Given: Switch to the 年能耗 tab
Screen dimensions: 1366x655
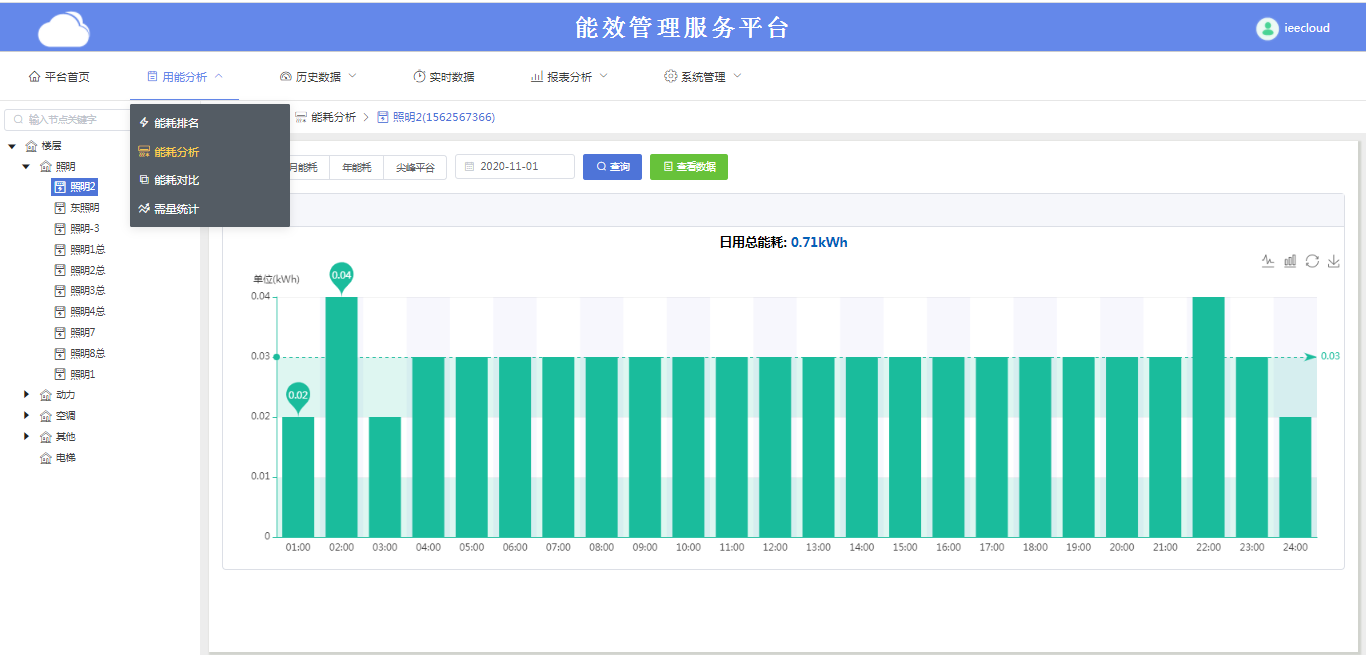Looking at the screenshot, I should pos(357,167).
